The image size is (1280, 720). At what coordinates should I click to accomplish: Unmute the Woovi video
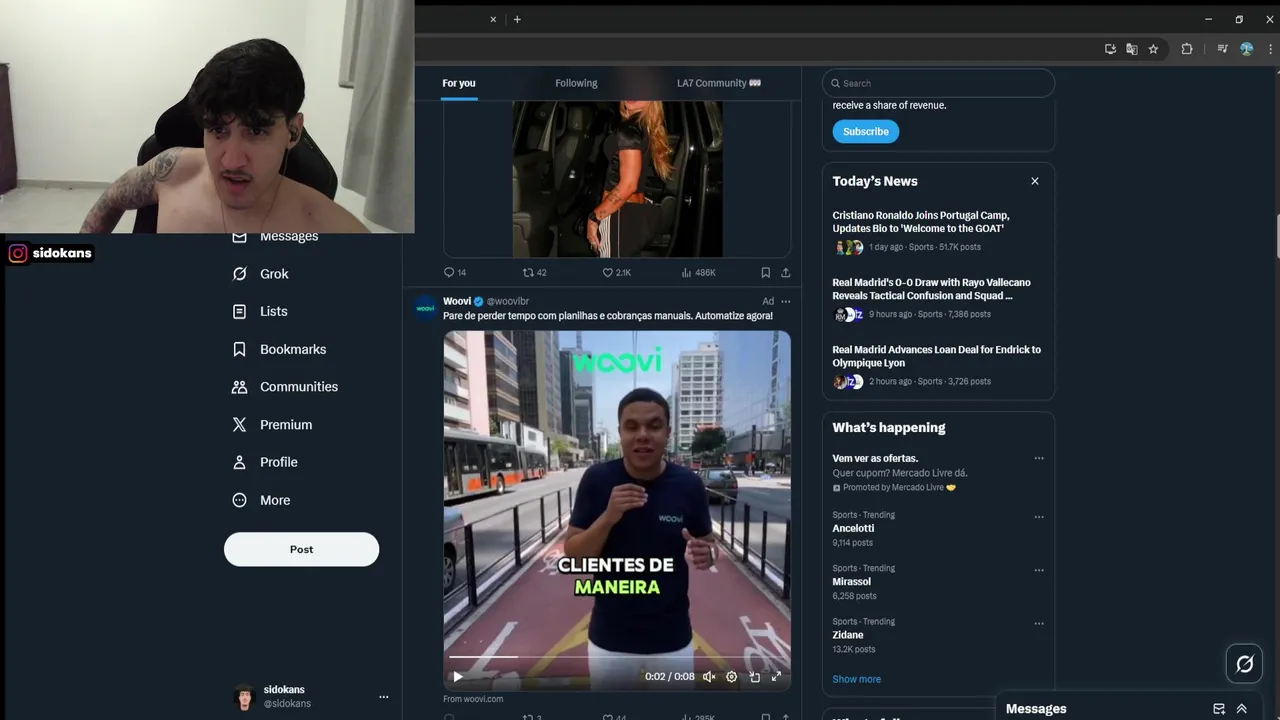(709, 677)
